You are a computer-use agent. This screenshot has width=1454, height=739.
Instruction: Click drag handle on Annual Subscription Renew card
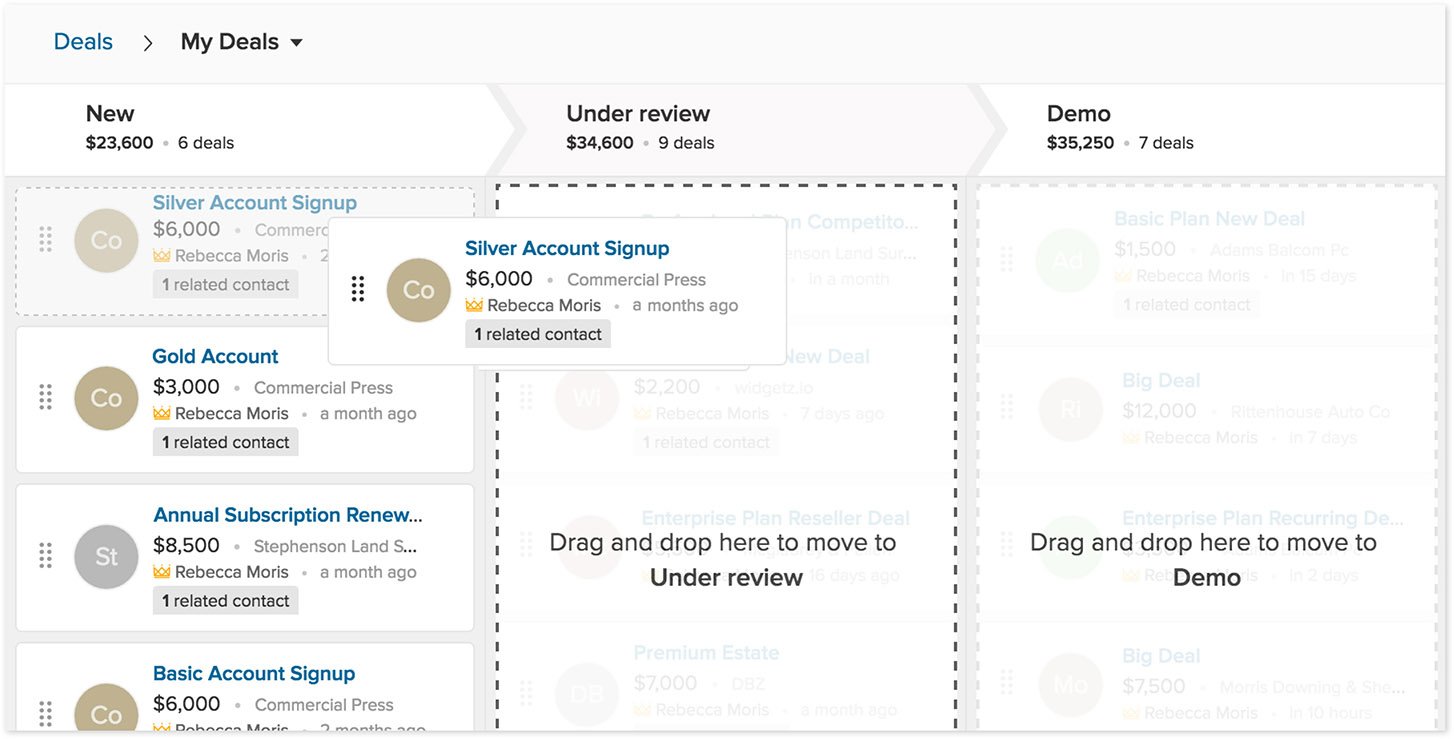pos(45,556)
